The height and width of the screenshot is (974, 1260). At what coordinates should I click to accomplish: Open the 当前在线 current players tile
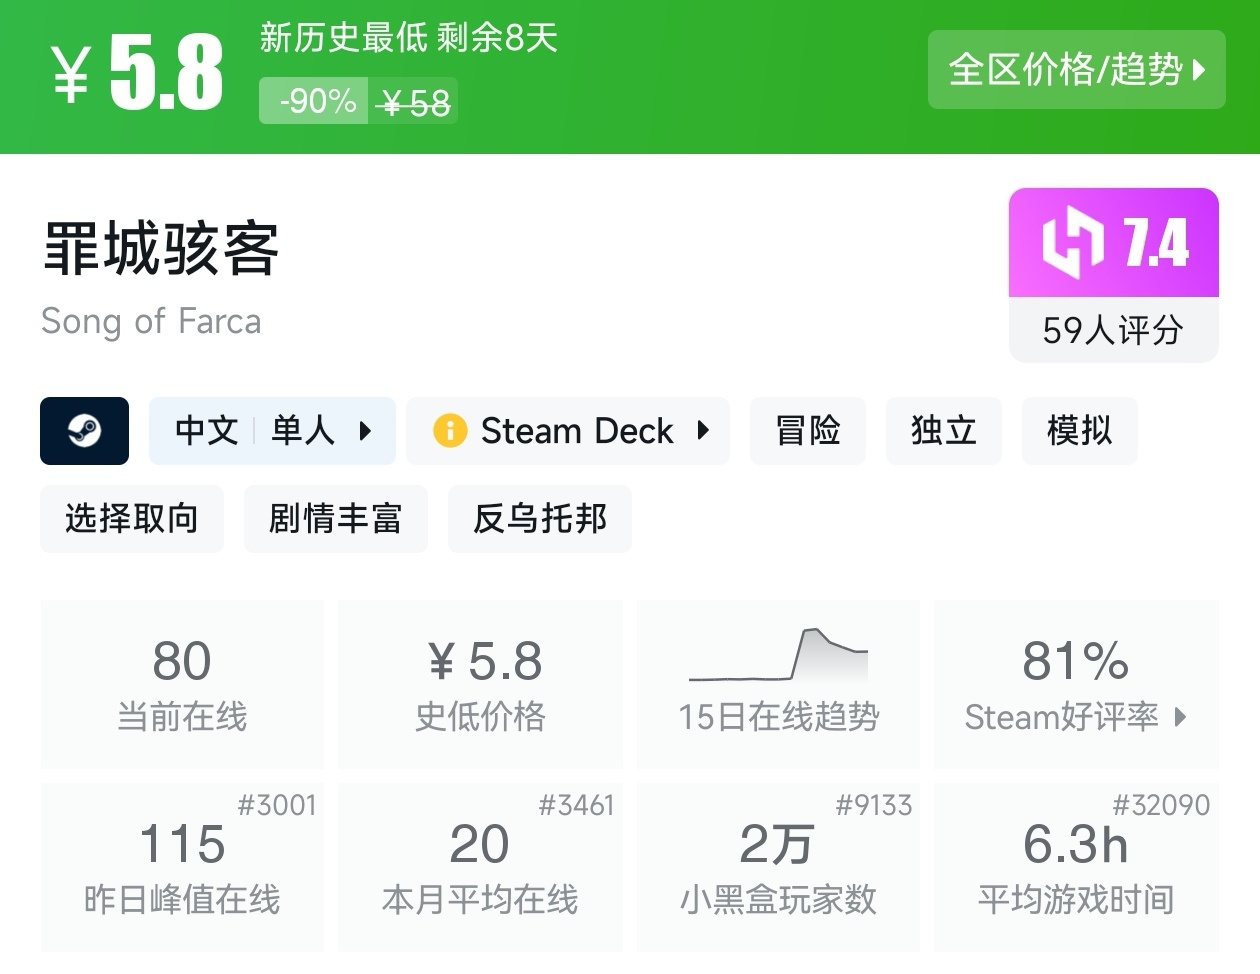tap(182, 684)
